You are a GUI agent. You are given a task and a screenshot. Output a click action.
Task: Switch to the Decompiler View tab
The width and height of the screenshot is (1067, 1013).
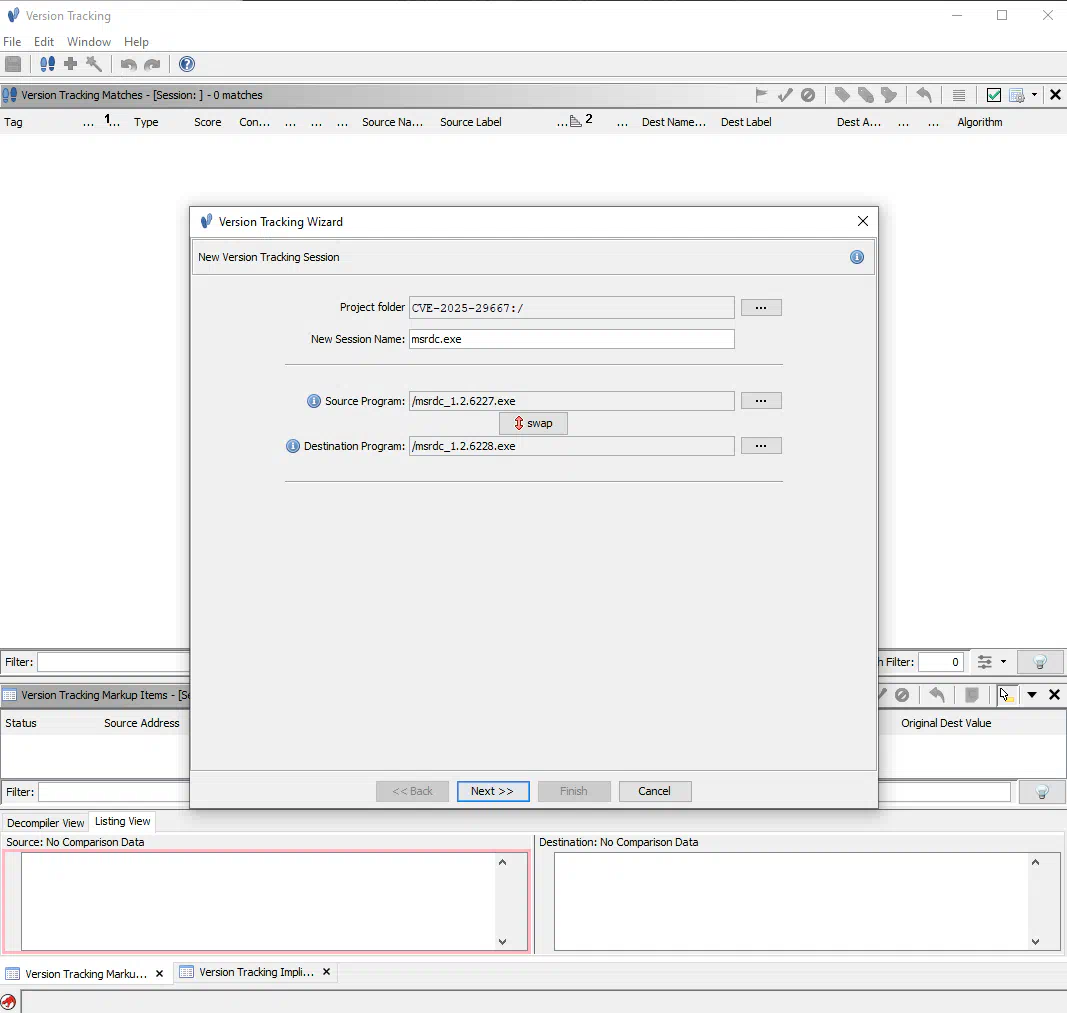point(46,823)
